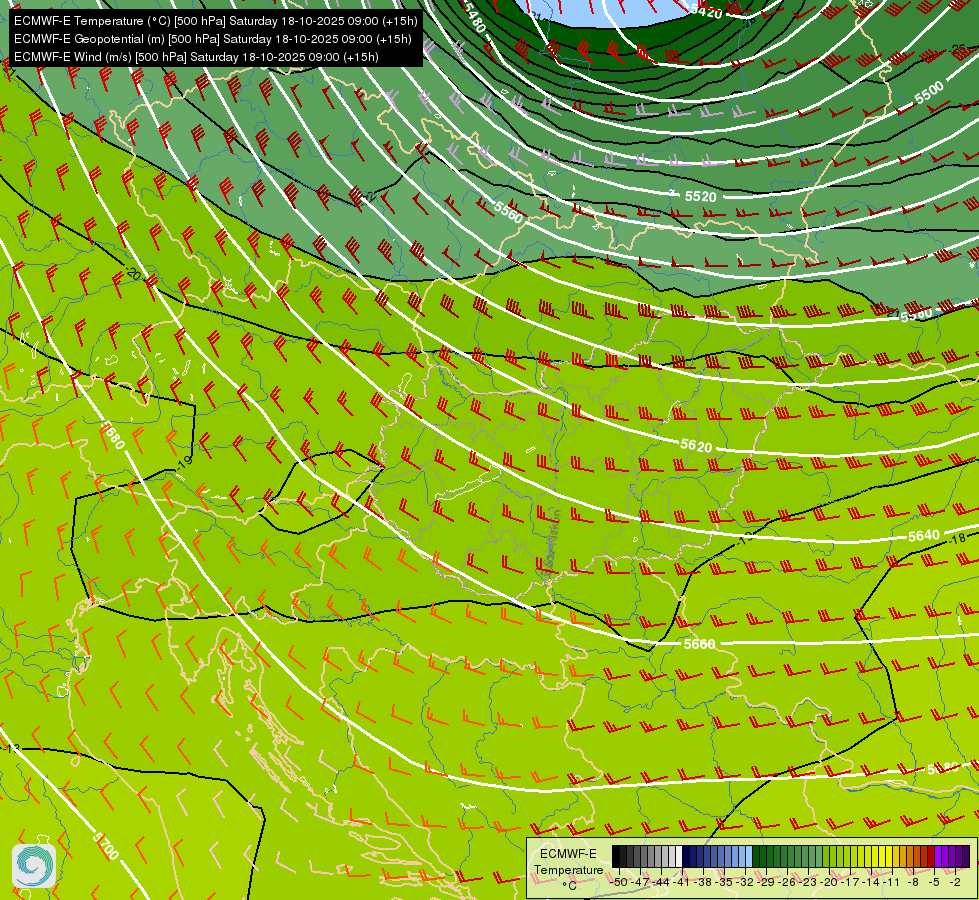Click the -32 value in the temperature legend
979x900 pixels.
(x=745, y=882)
